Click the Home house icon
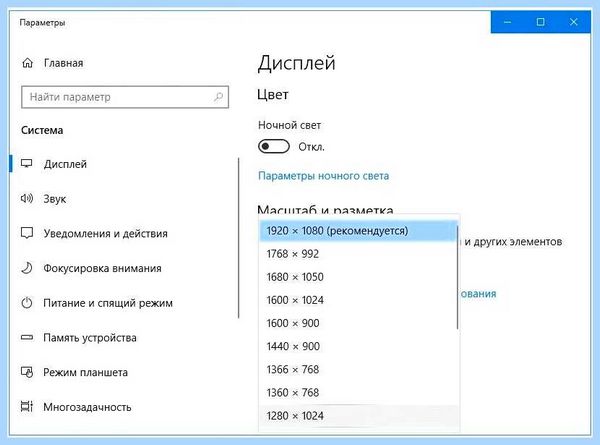The height and width of the screenshot is (445, 600). point(28,63)
